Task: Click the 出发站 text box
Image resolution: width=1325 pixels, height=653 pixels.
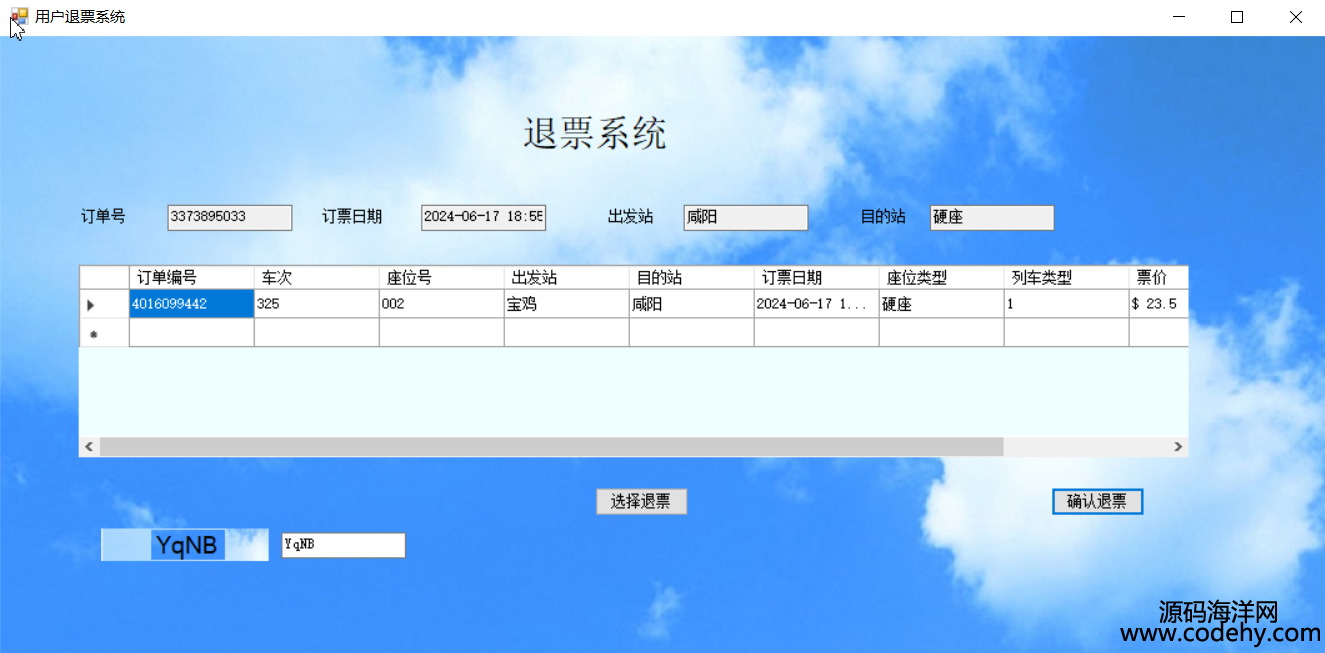Action: click(745, 217)
